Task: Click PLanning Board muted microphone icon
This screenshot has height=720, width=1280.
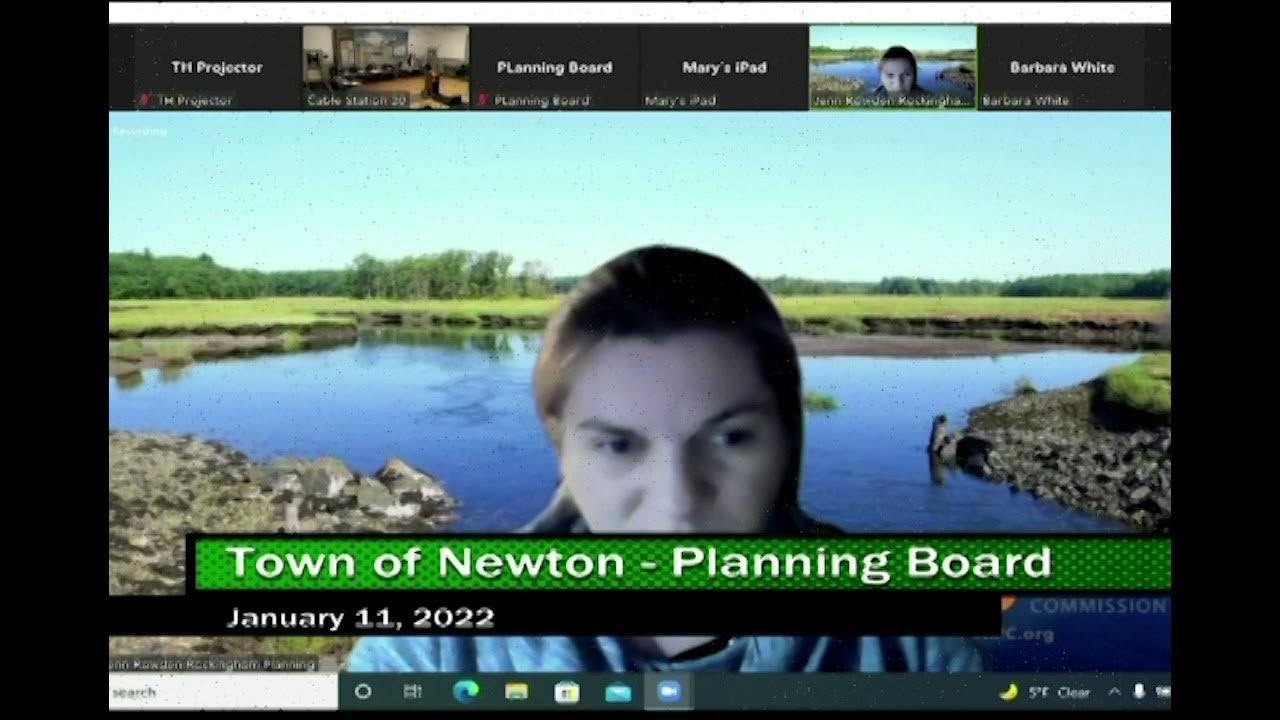Action: (483, 100)
